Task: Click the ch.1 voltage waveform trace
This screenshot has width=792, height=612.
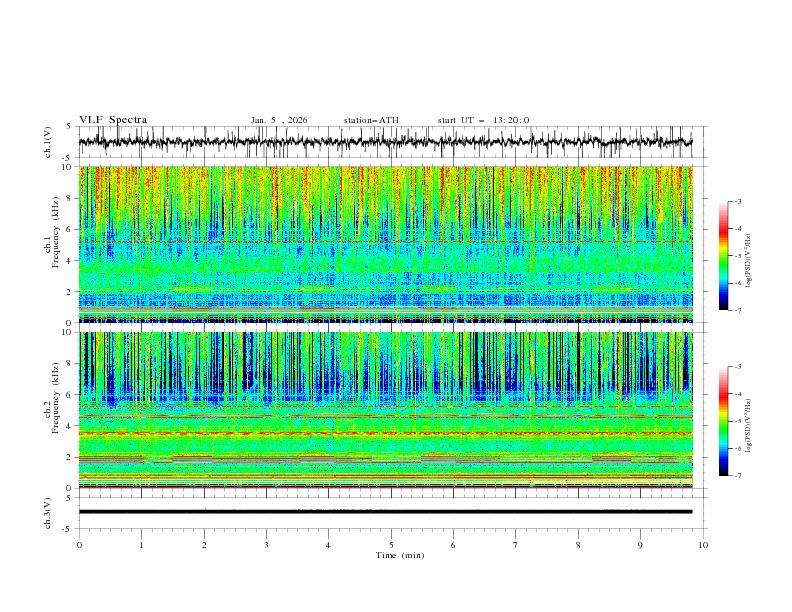Action: 385,142
